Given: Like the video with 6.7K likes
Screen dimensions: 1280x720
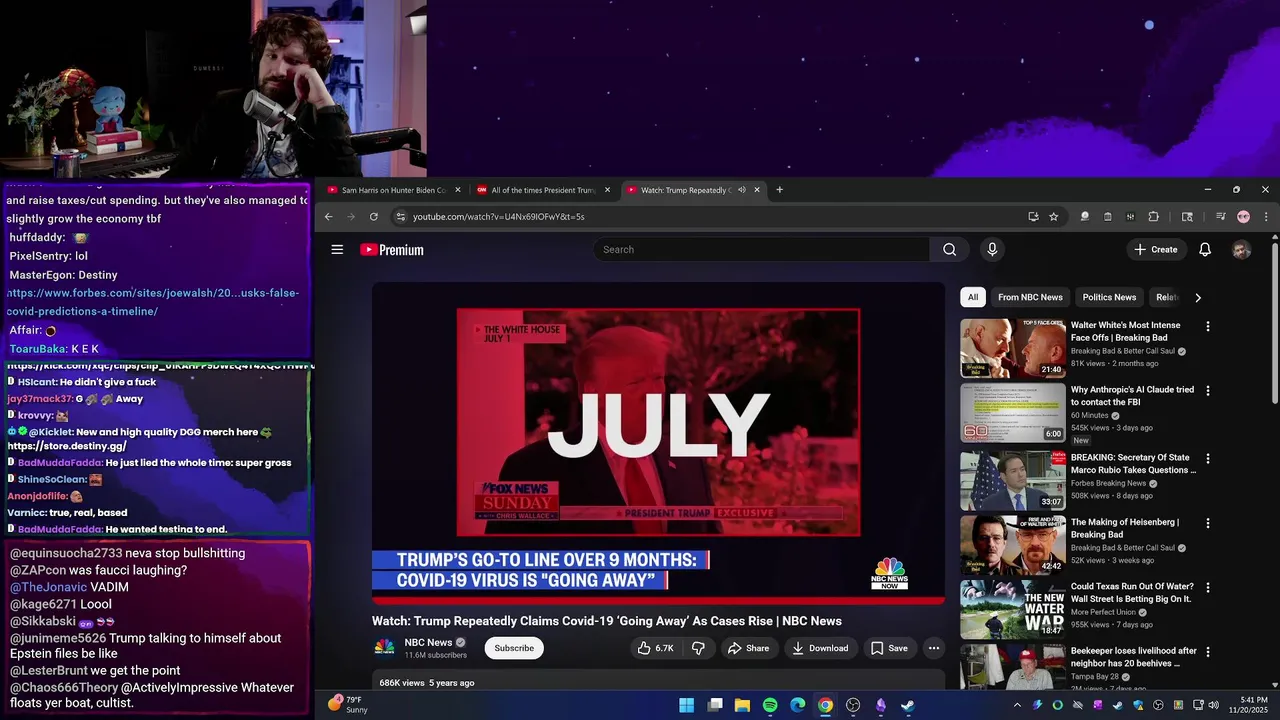Looking at the screenshot, I should 655,648.
